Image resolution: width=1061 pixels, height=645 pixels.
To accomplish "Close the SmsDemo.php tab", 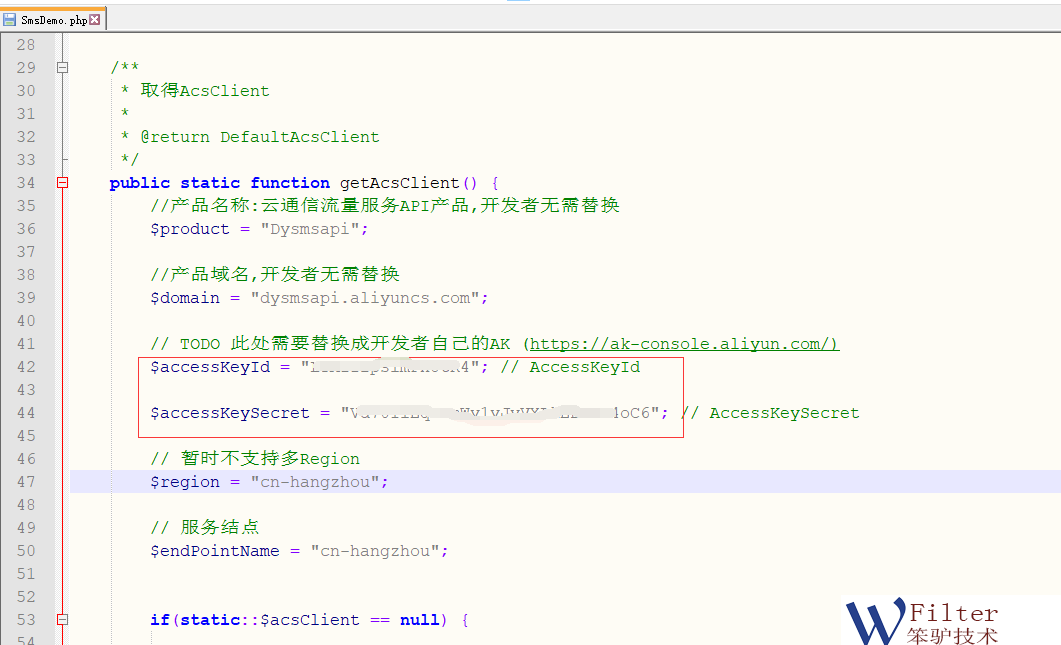I will pyautogui.click(x=95, y=20).
